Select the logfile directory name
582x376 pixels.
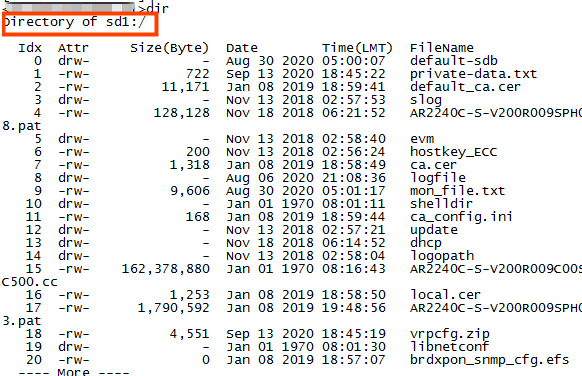point(438,178)
